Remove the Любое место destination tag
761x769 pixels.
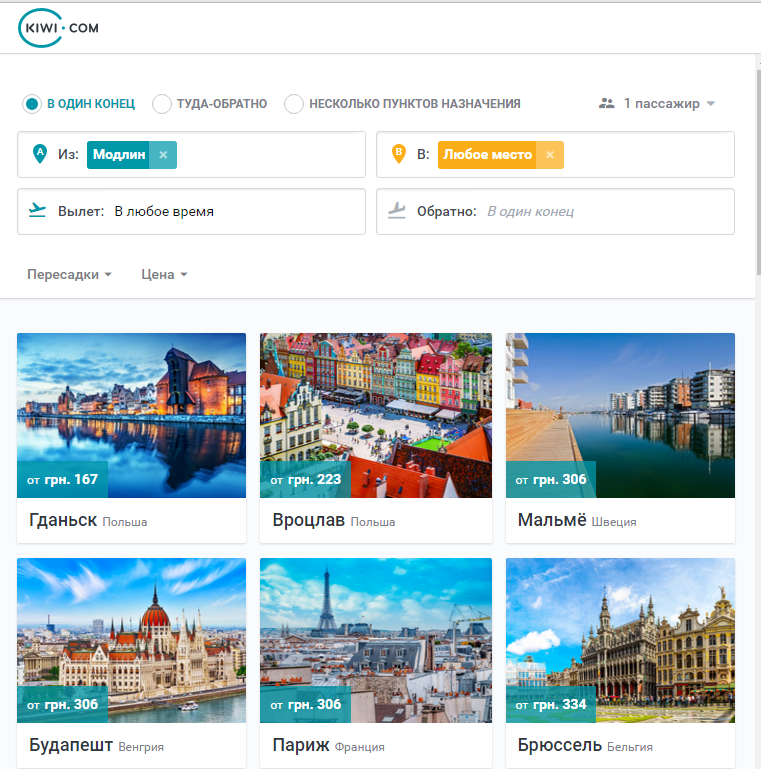550,154
